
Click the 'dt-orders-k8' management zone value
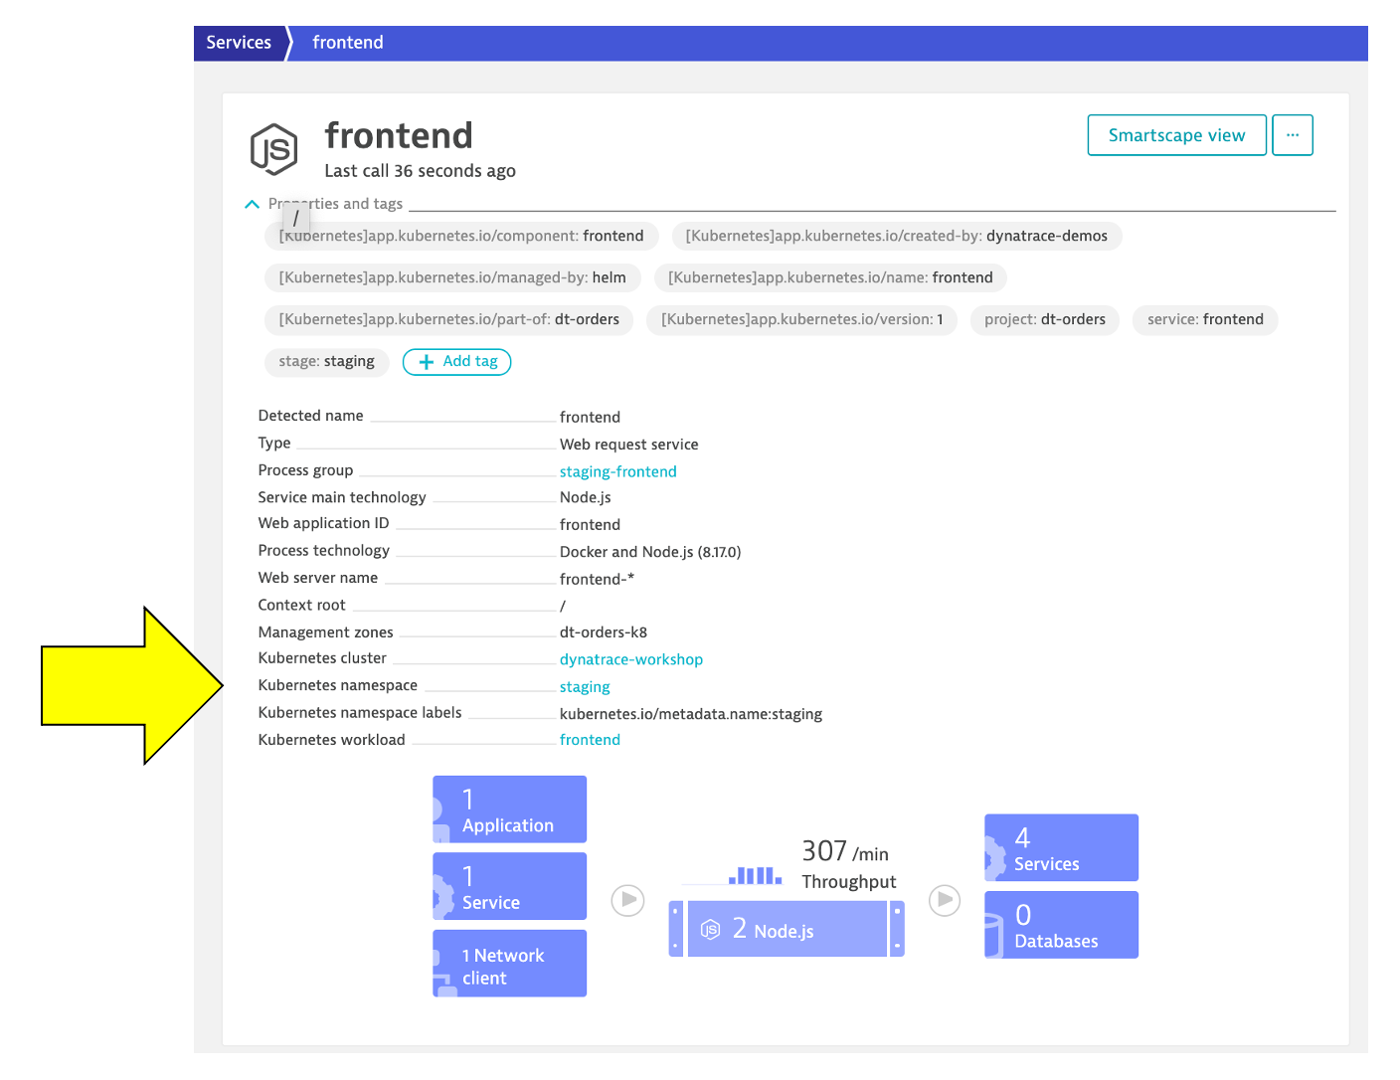tap(603, 633)
